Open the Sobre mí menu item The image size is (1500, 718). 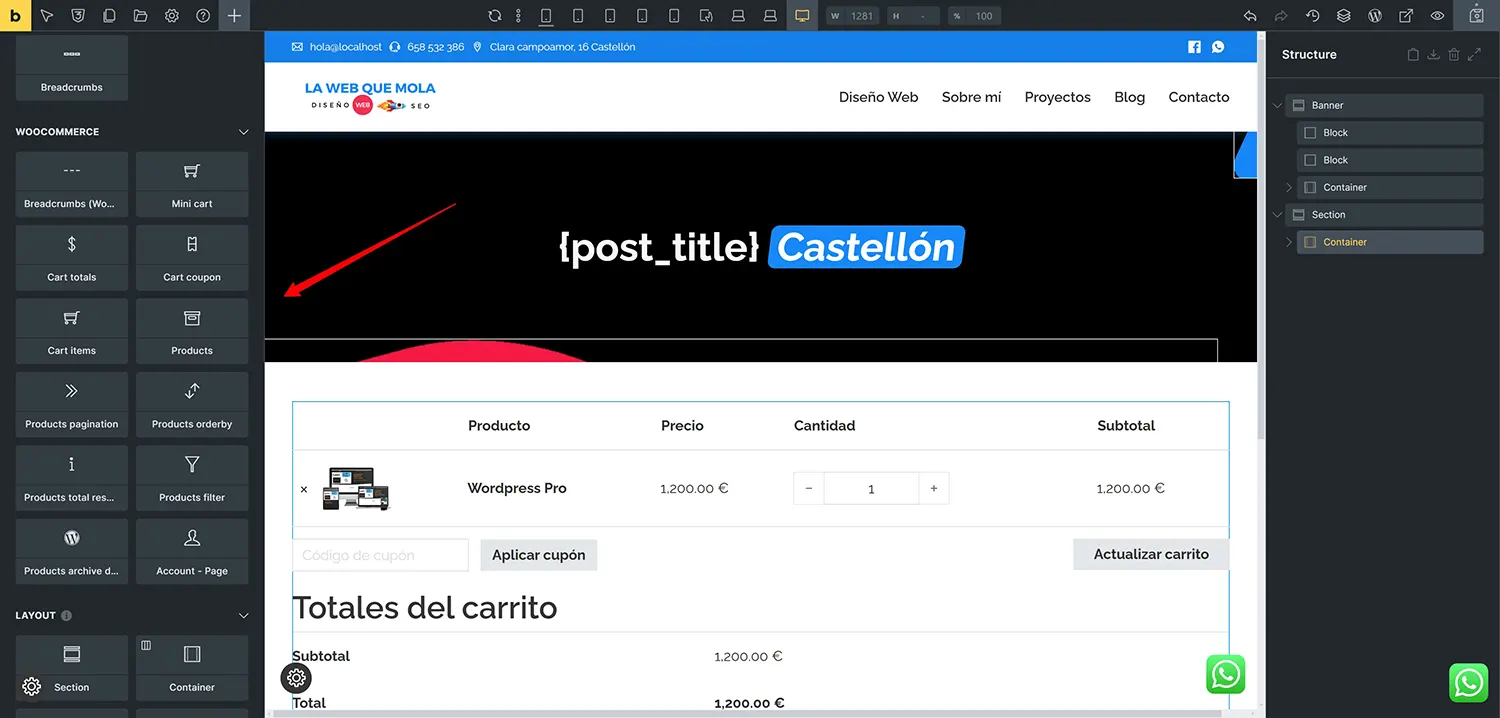point(971,97)
